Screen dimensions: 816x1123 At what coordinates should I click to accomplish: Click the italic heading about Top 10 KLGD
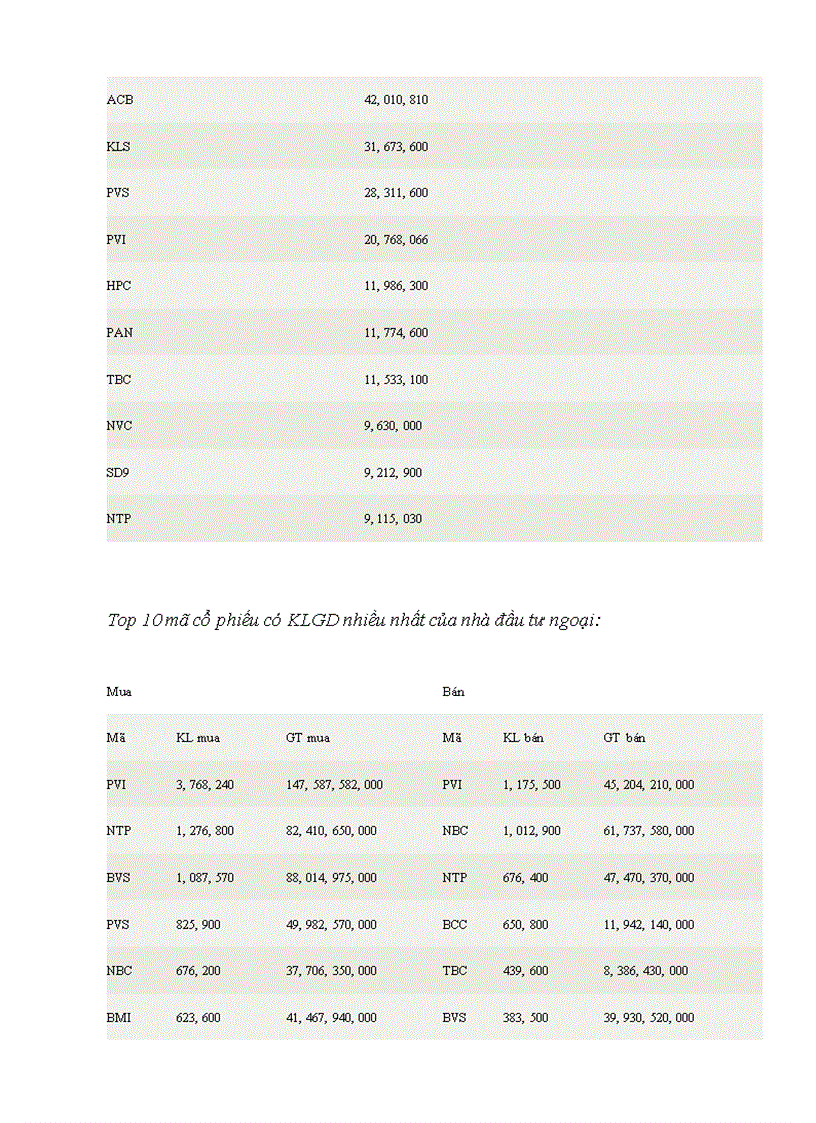[353, 621]
